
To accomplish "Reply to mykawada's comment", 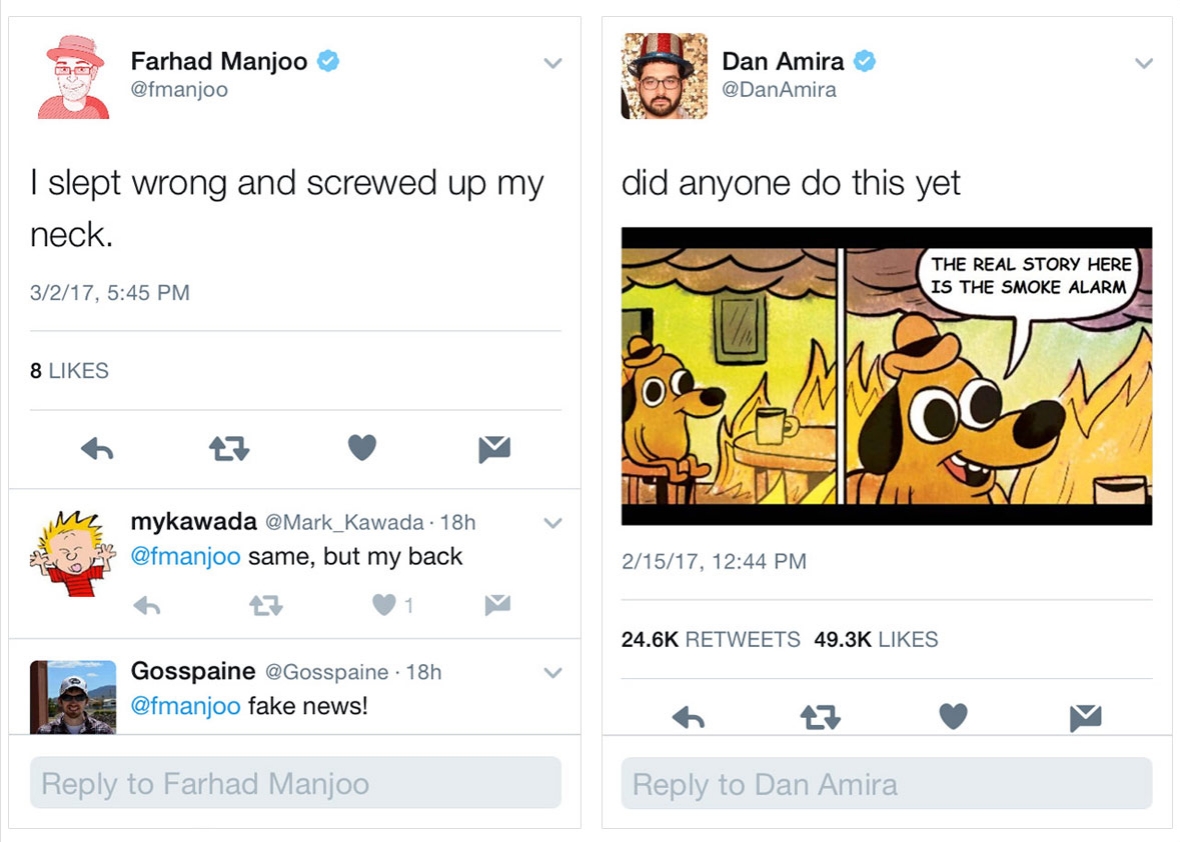I will pos(147,605).
